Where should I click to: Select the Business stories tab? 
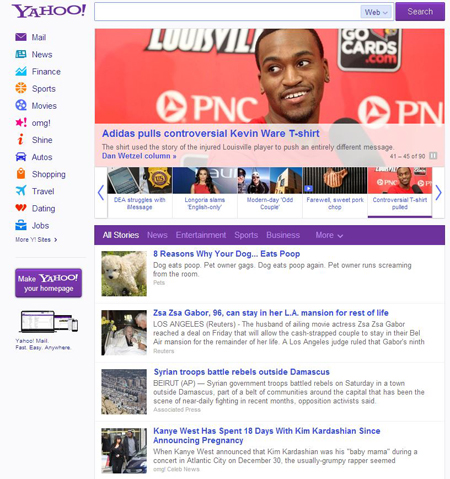click(283, 235)
